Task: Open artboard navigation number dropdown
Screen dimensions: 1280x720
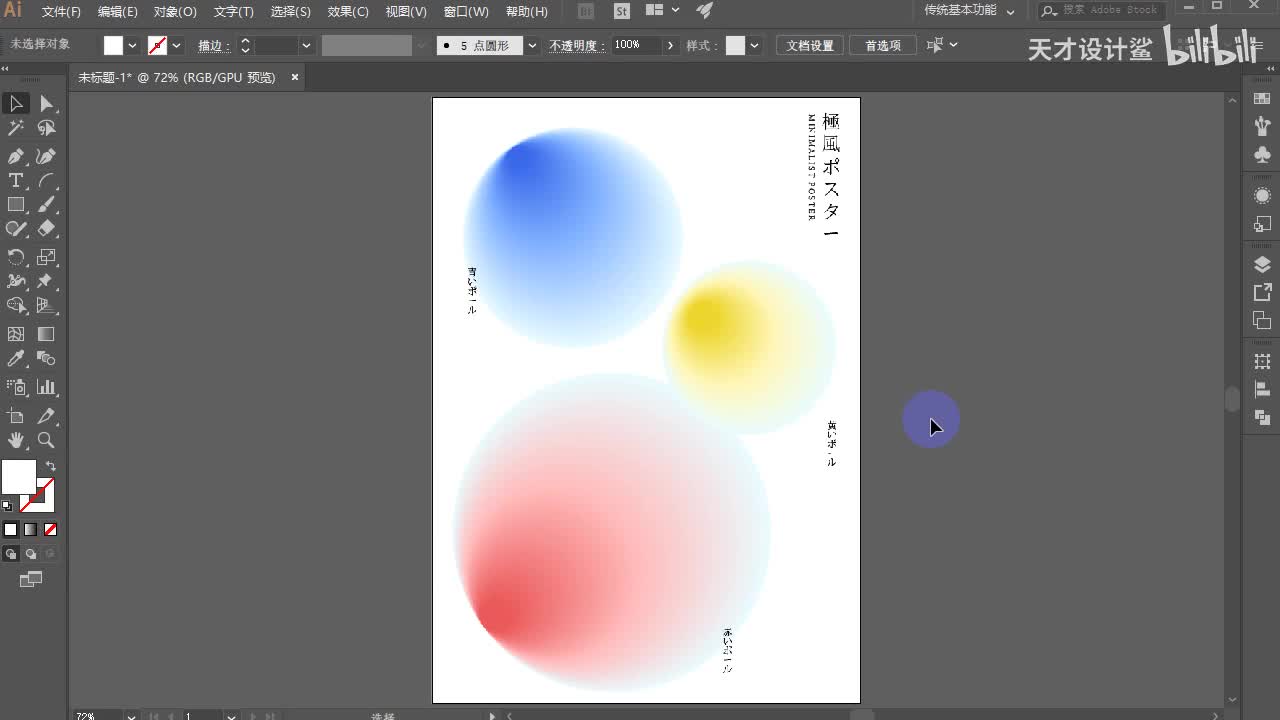Action: [x=231, y=715]
